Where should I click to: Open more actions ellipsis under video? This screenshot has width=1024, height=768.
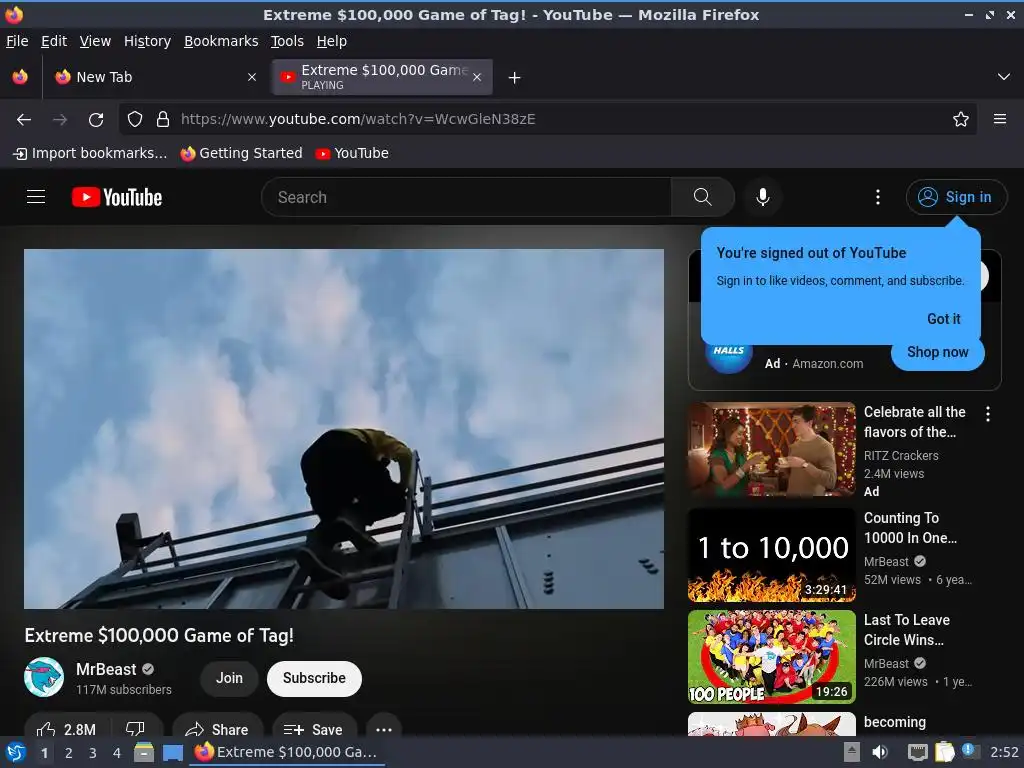click(384, 729)
